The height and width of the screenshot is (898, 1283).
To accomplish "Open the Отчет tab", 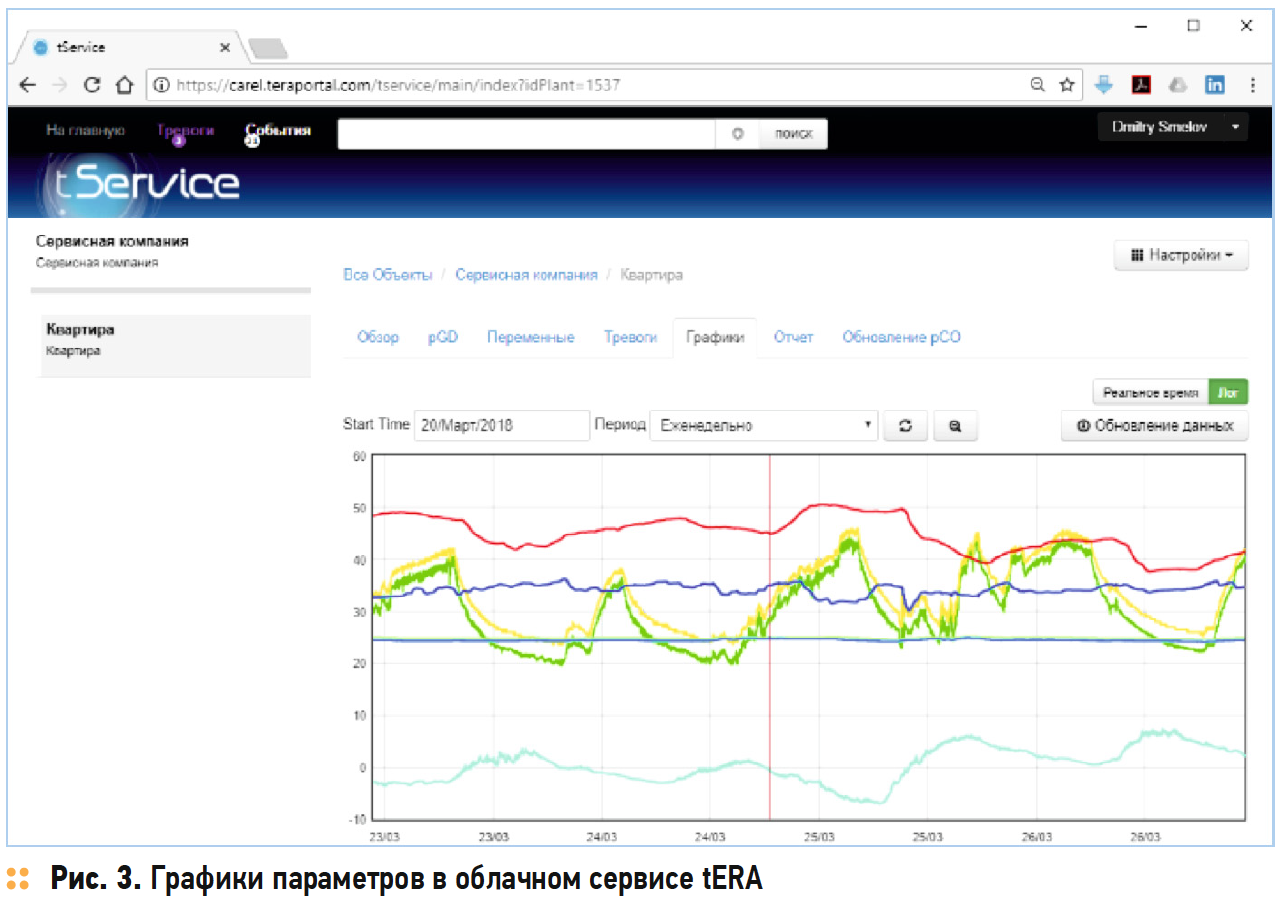I will 793,338.
